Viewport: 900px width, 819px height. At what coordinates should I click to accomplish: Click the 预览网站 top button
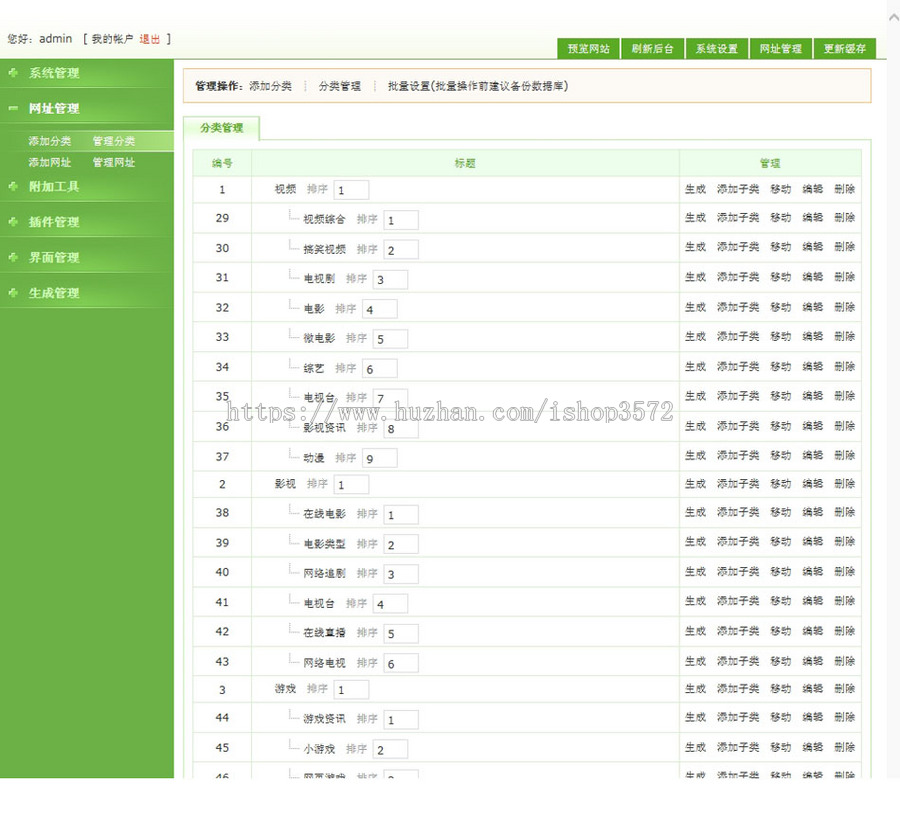588,49
